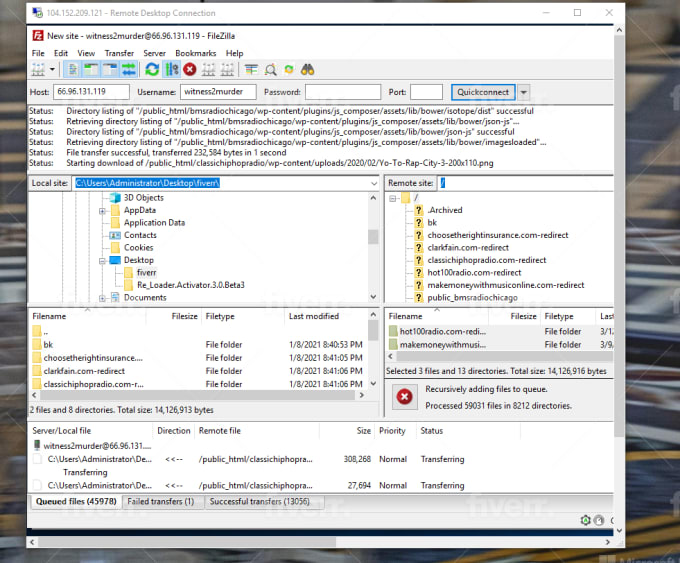Viewport: 680px width, 563px height.
Task: Refresh the file and folder lists
Action: point(152,69)
